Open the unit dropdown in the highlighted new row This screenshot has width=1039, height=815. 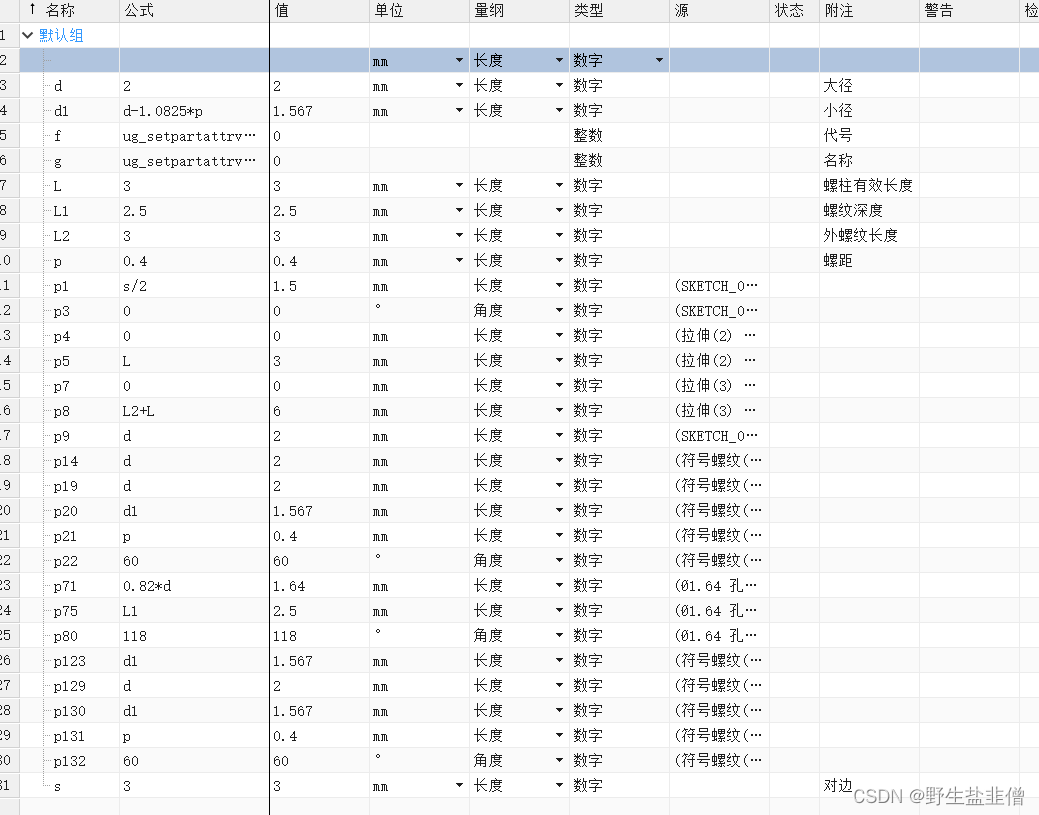point(459,60)
